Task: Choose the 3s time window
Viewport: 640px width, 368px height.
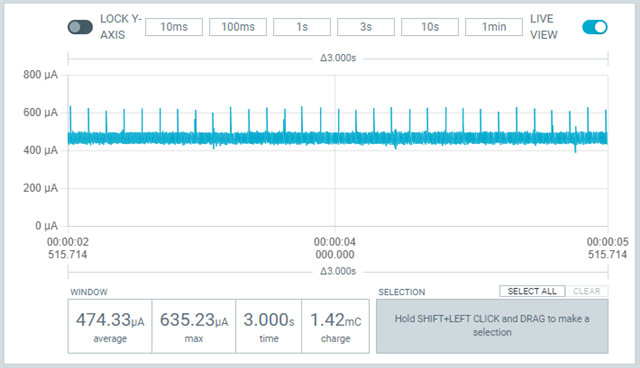Action: point(366,27)
